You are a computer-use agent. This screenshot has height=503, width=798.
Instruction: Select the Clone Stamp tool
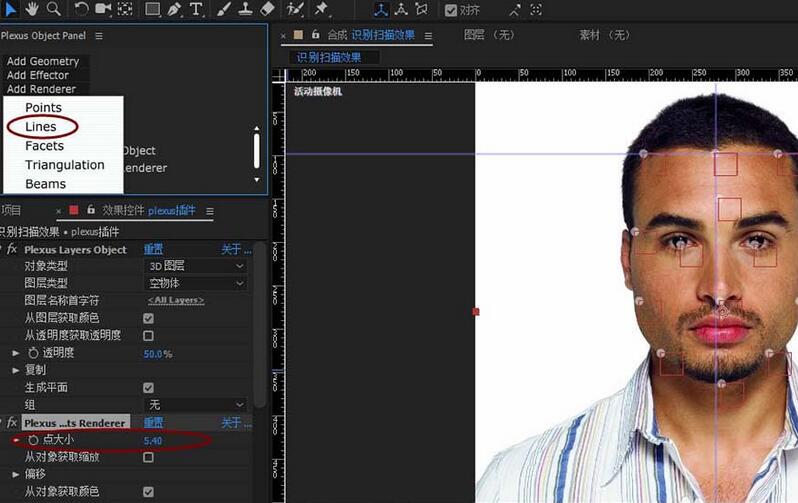click(x=245, y=10)
